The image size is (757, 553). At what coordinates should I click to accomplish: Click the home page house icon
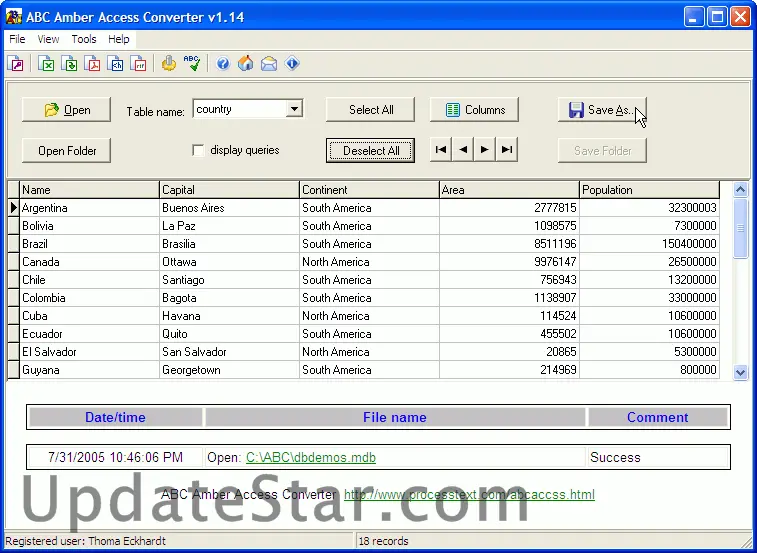245,64
